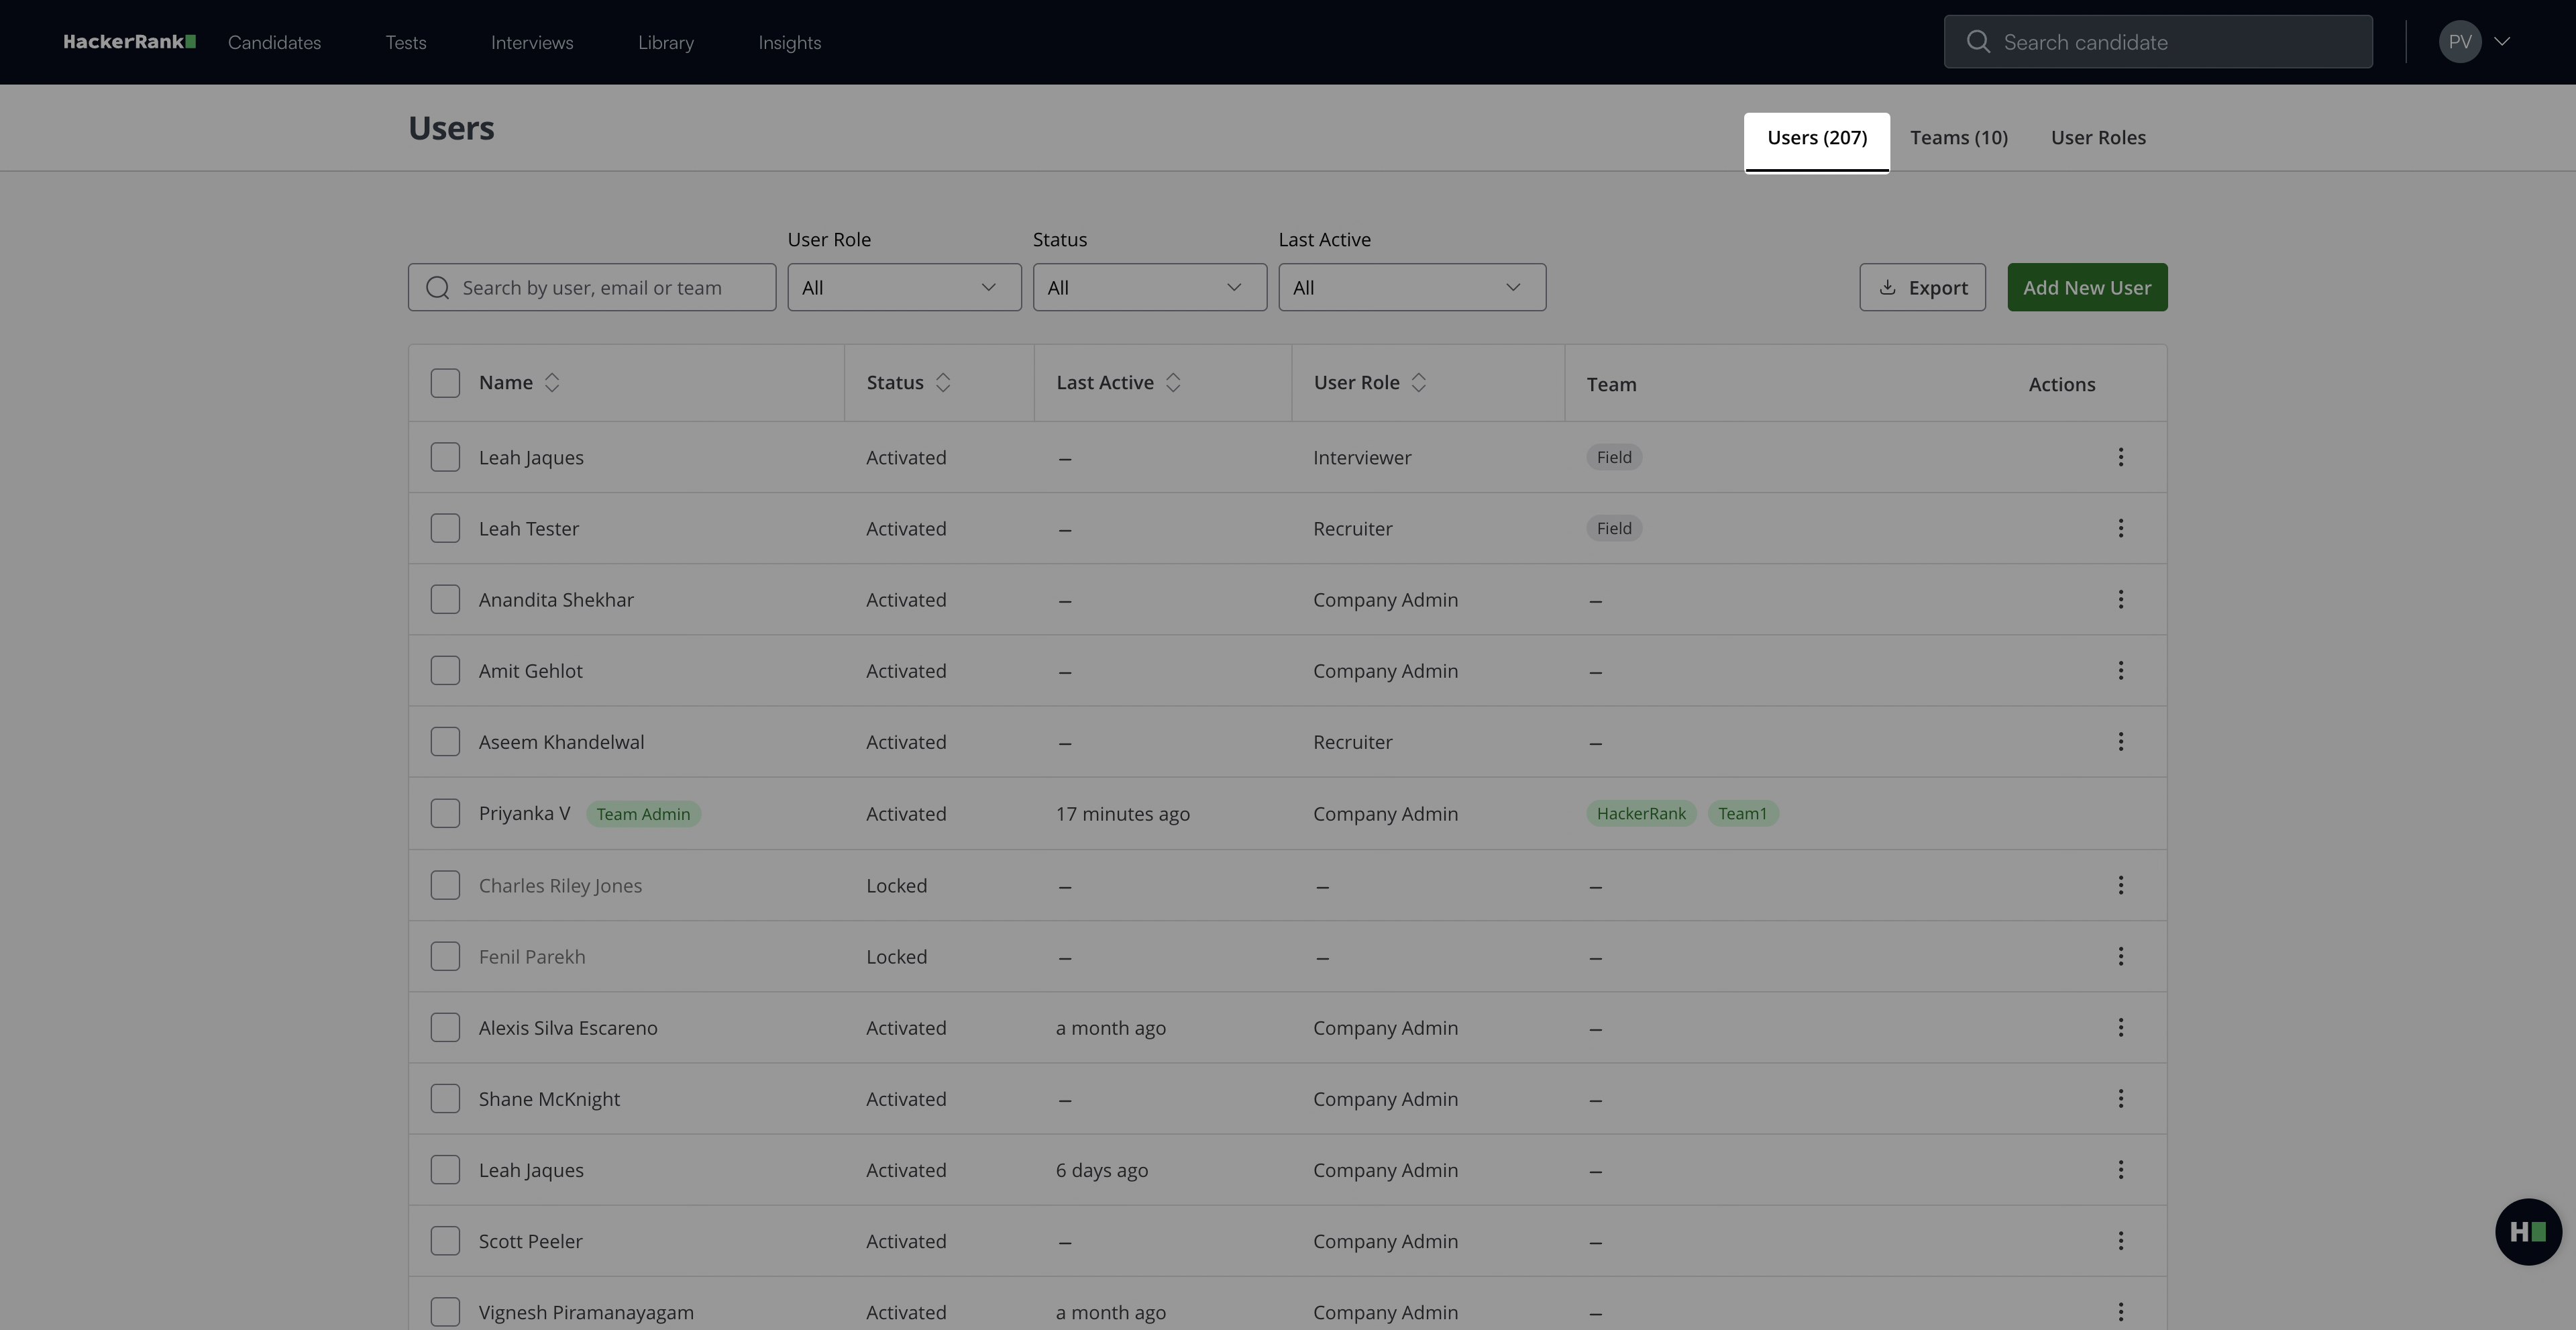Image resolution: width=2576 pixels, height=1330 pixels.
Task: Export the users list
Action: point(1921,288)
